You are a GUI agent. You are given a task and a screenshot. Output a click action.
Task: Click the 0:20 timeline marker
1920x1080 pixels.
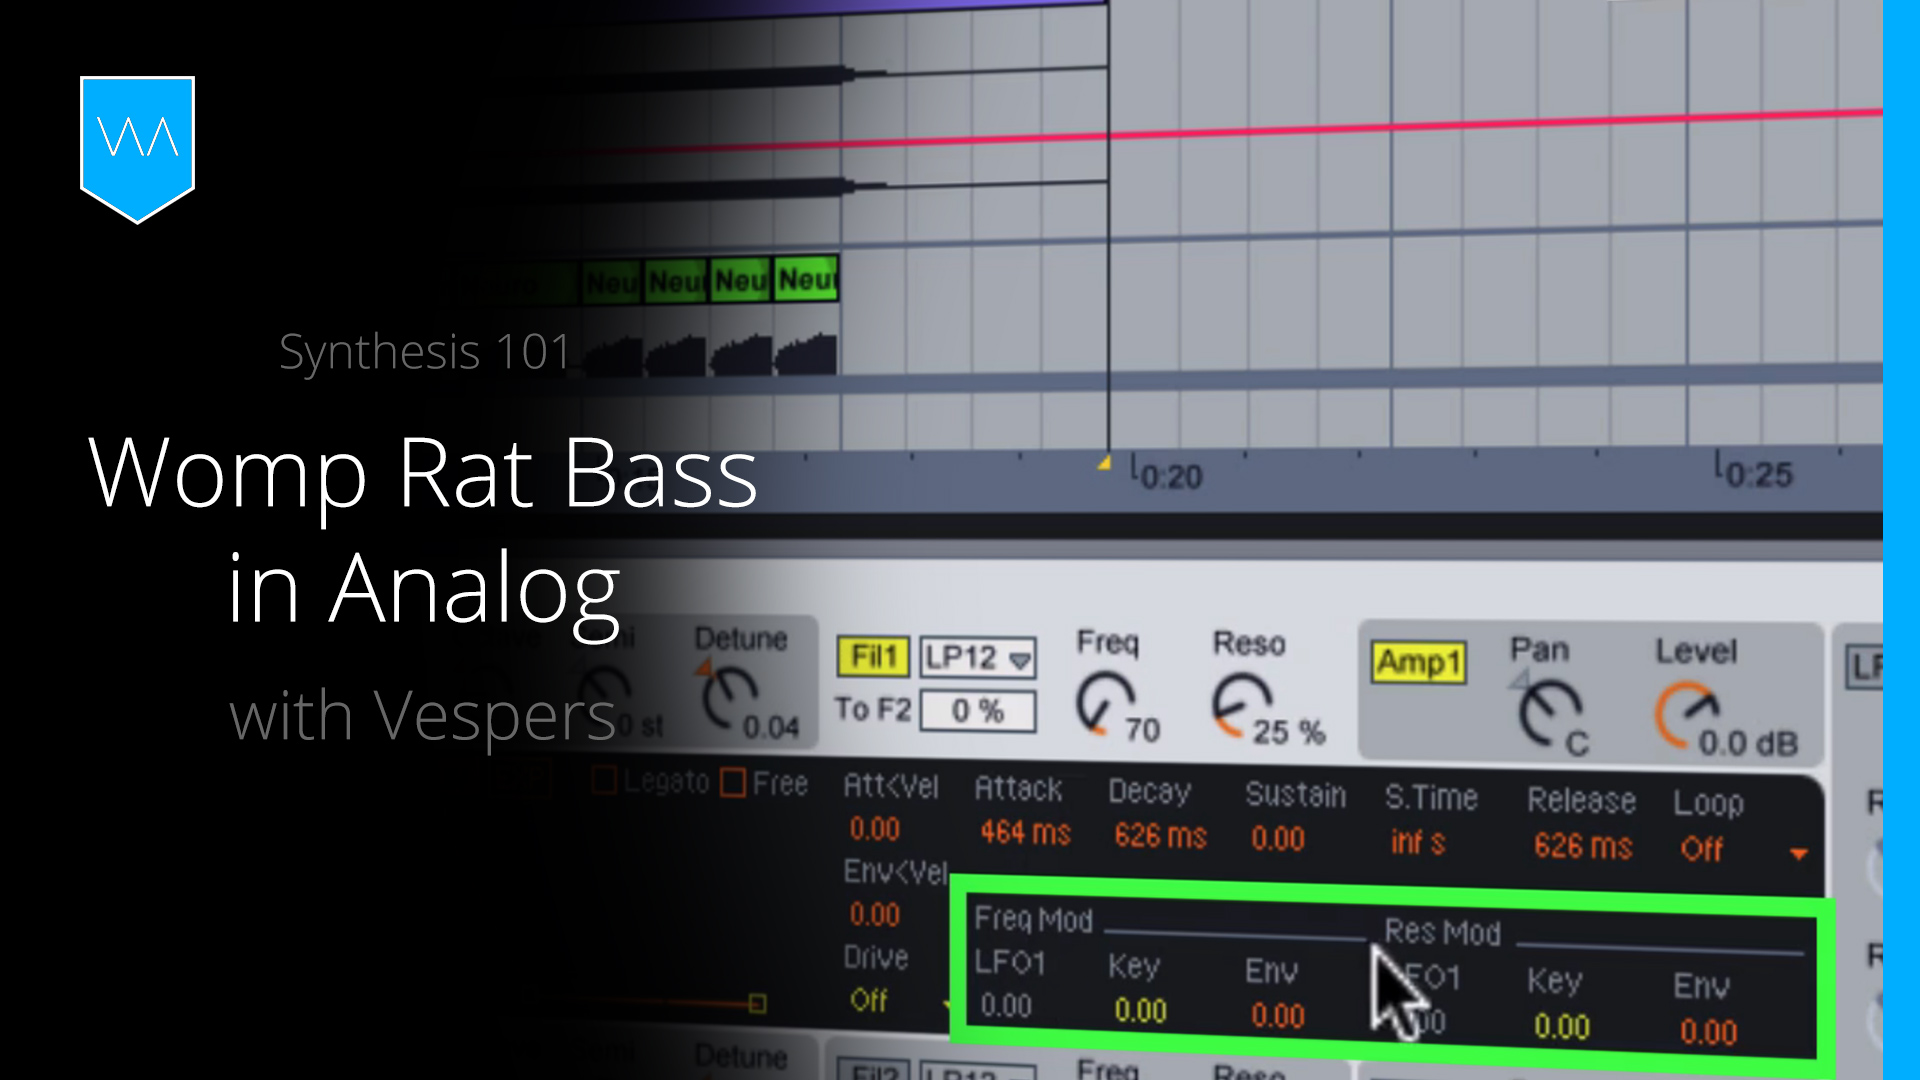(1166, 475)
